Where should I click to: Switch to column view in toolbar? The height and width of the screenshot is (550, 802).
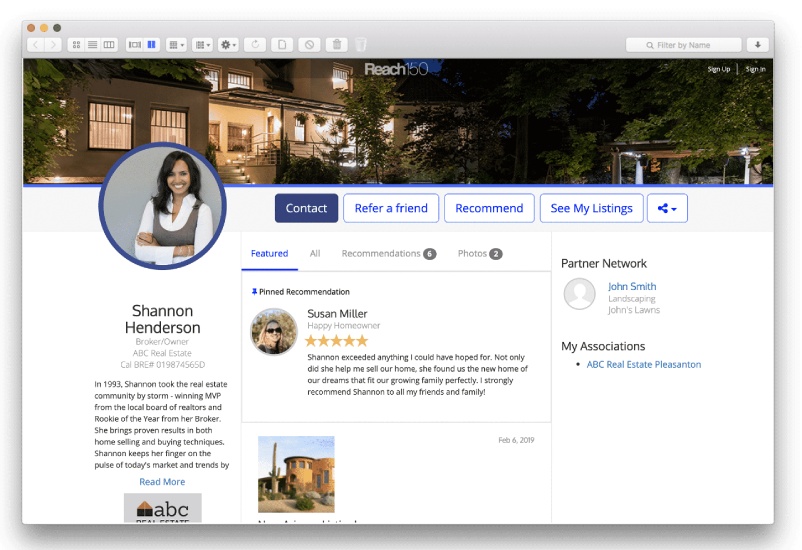pyautogui.click(x=109, y=45)
